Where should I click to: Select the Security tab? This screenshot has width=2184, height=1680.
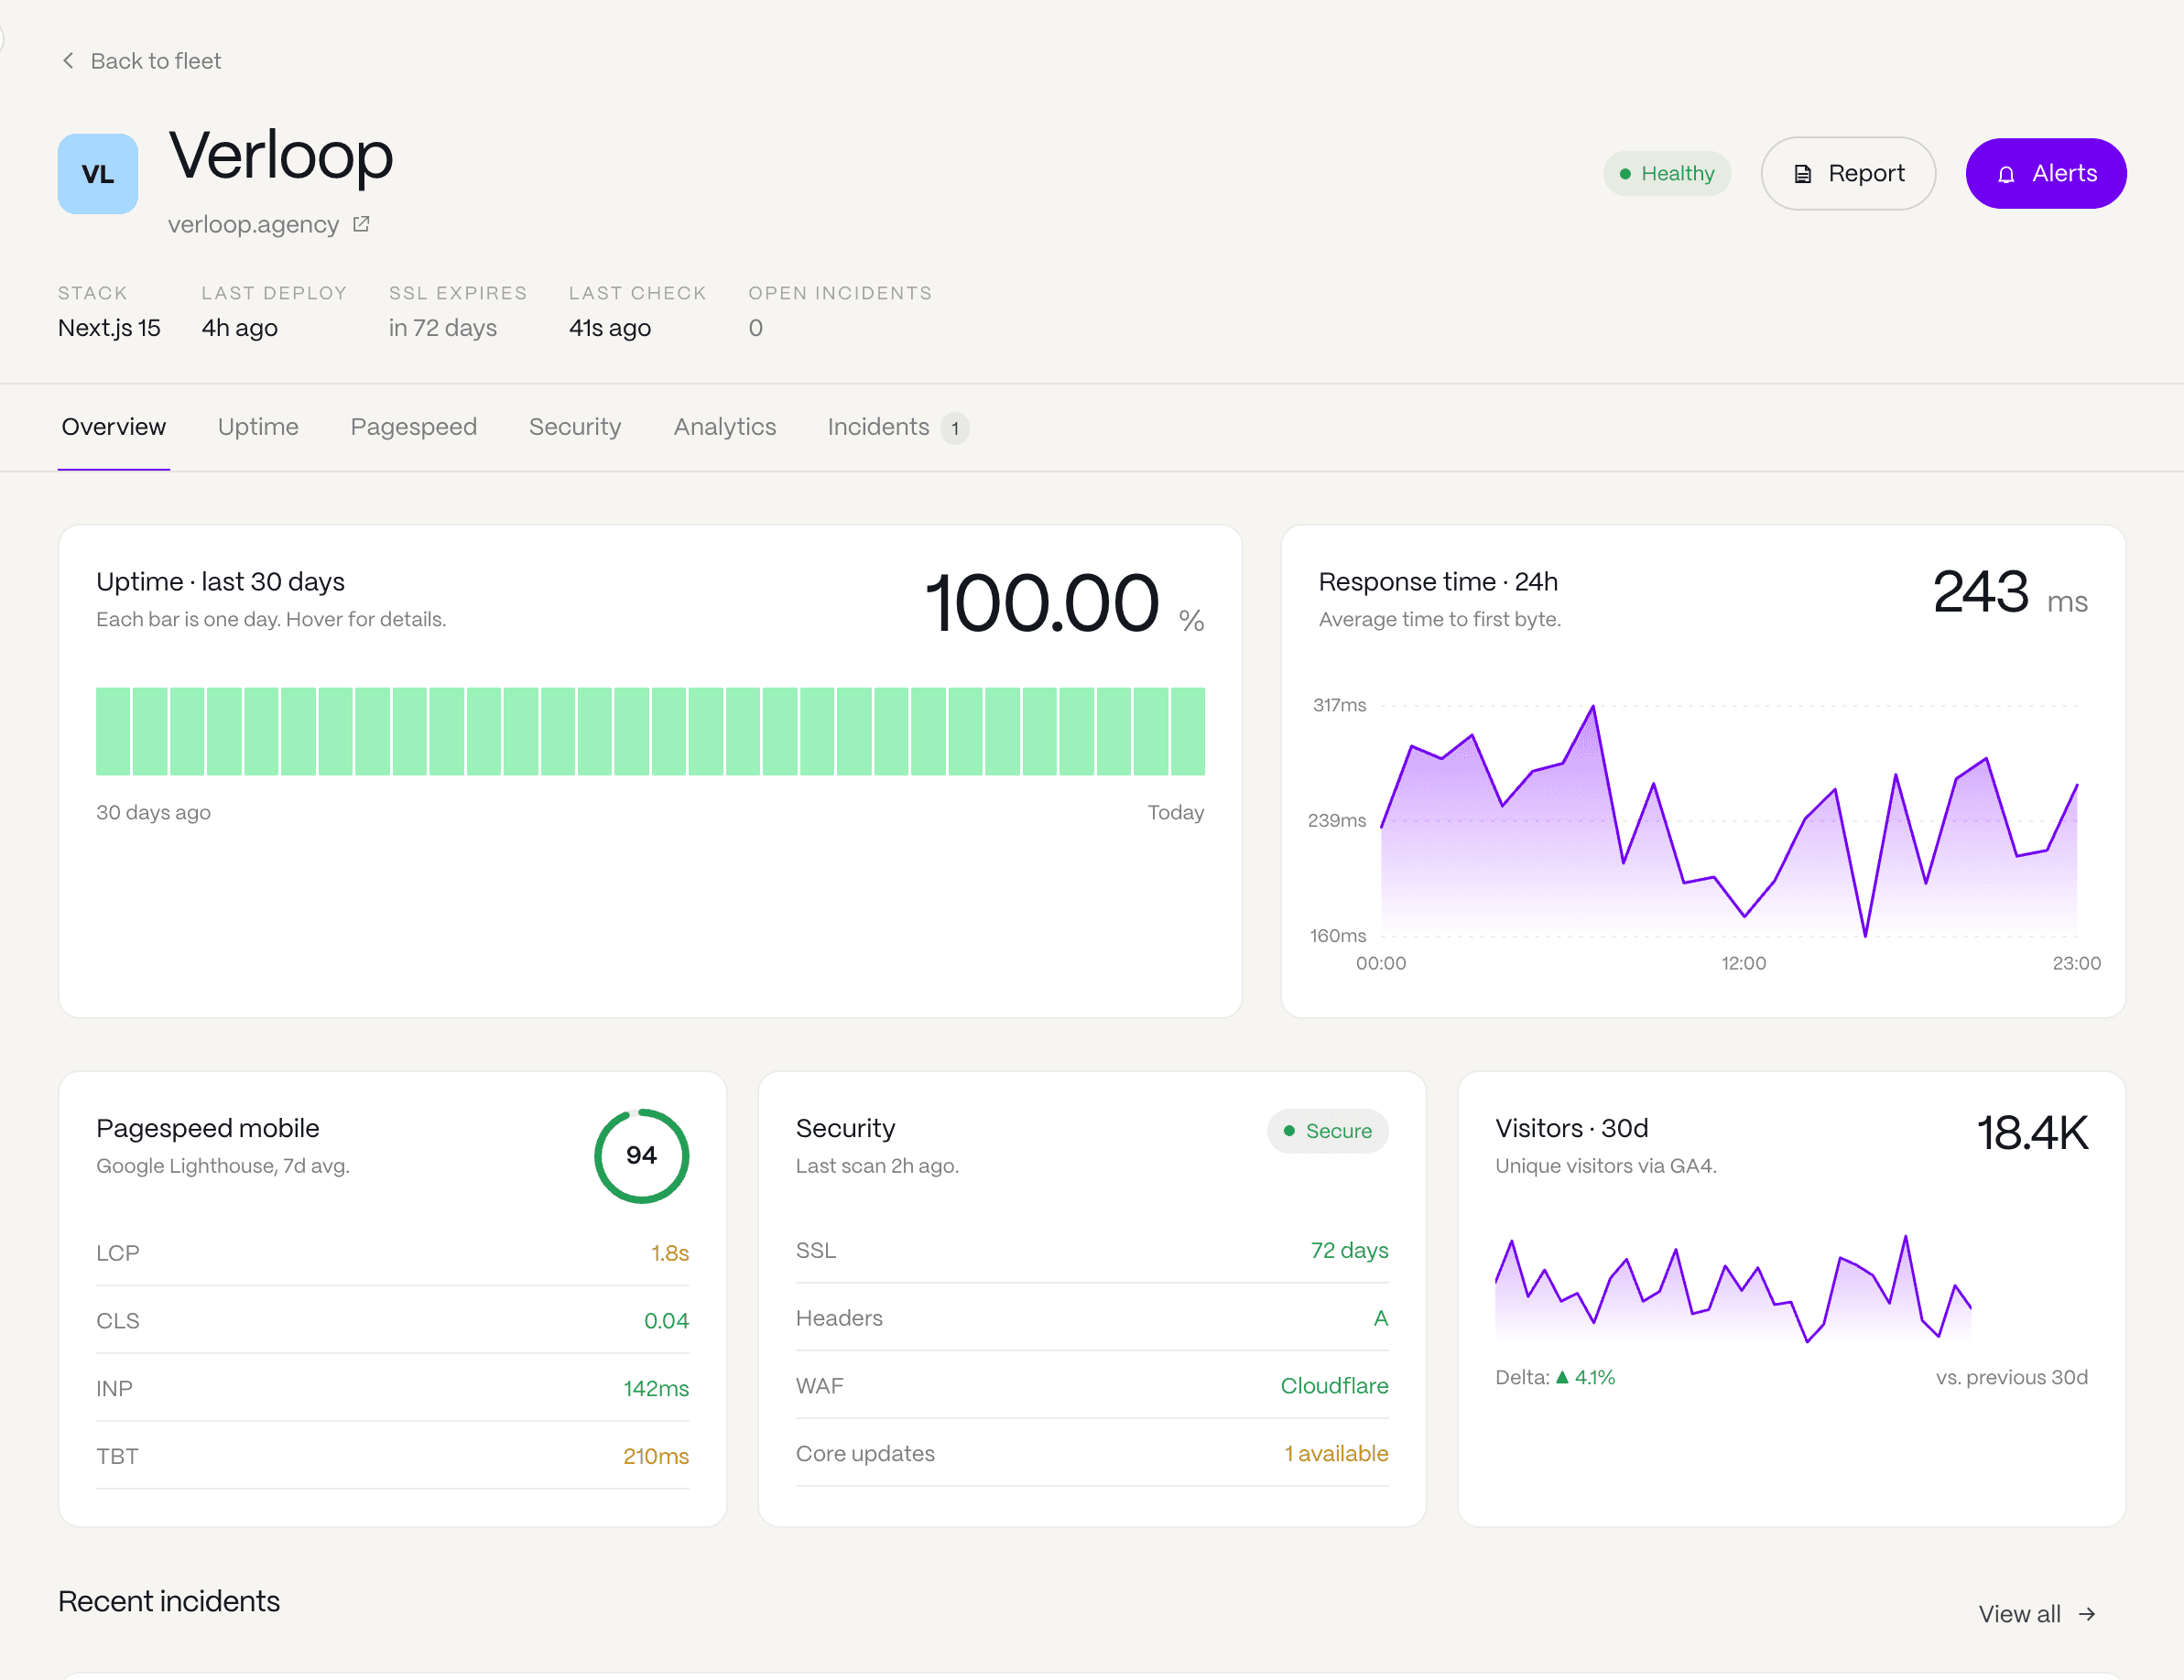tap(575, 427)
